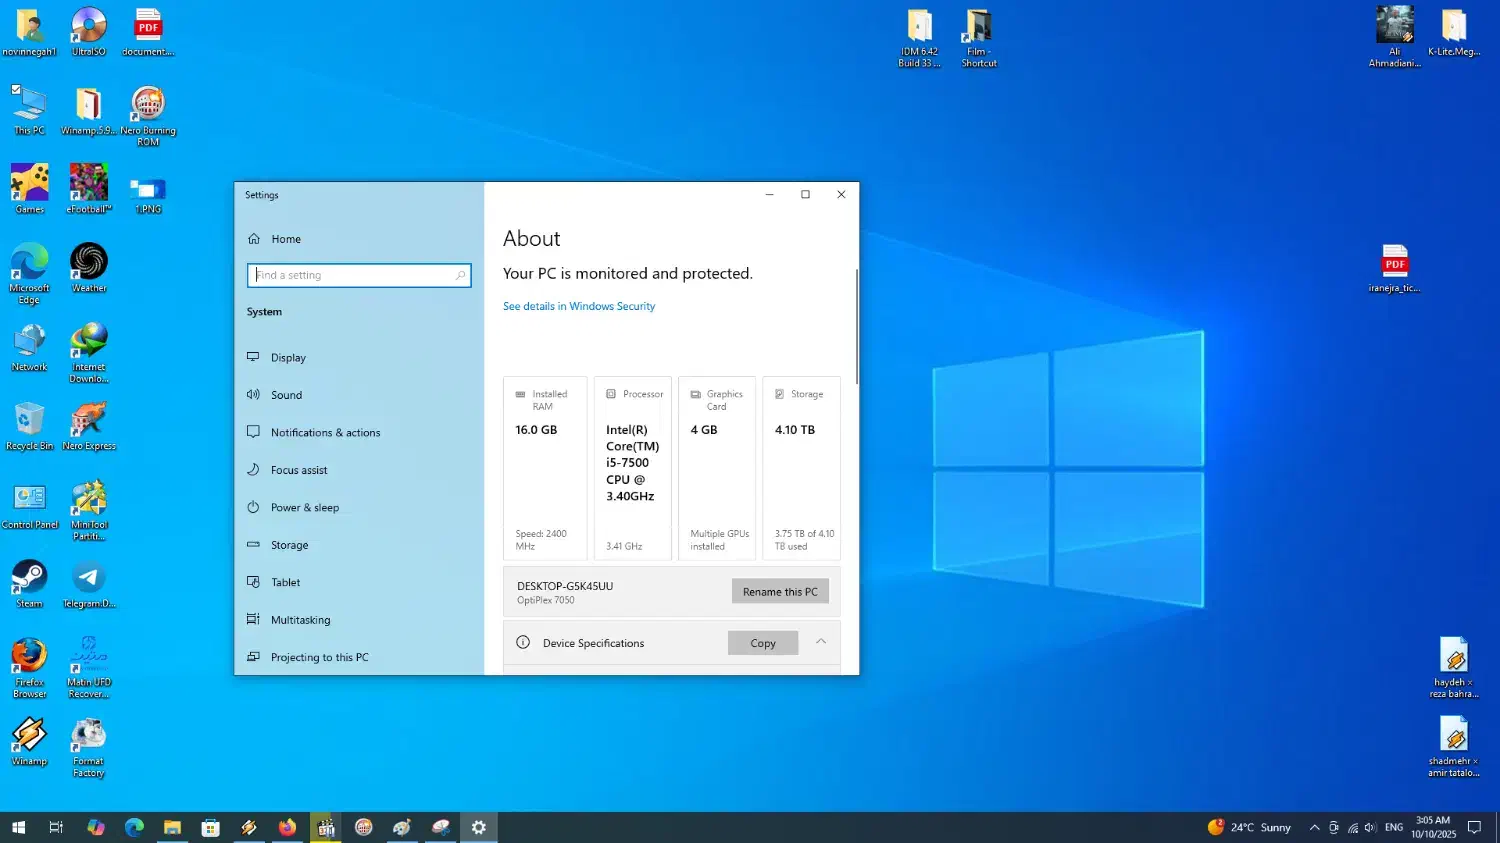Select Power & sleep settings

pos(304,508)
